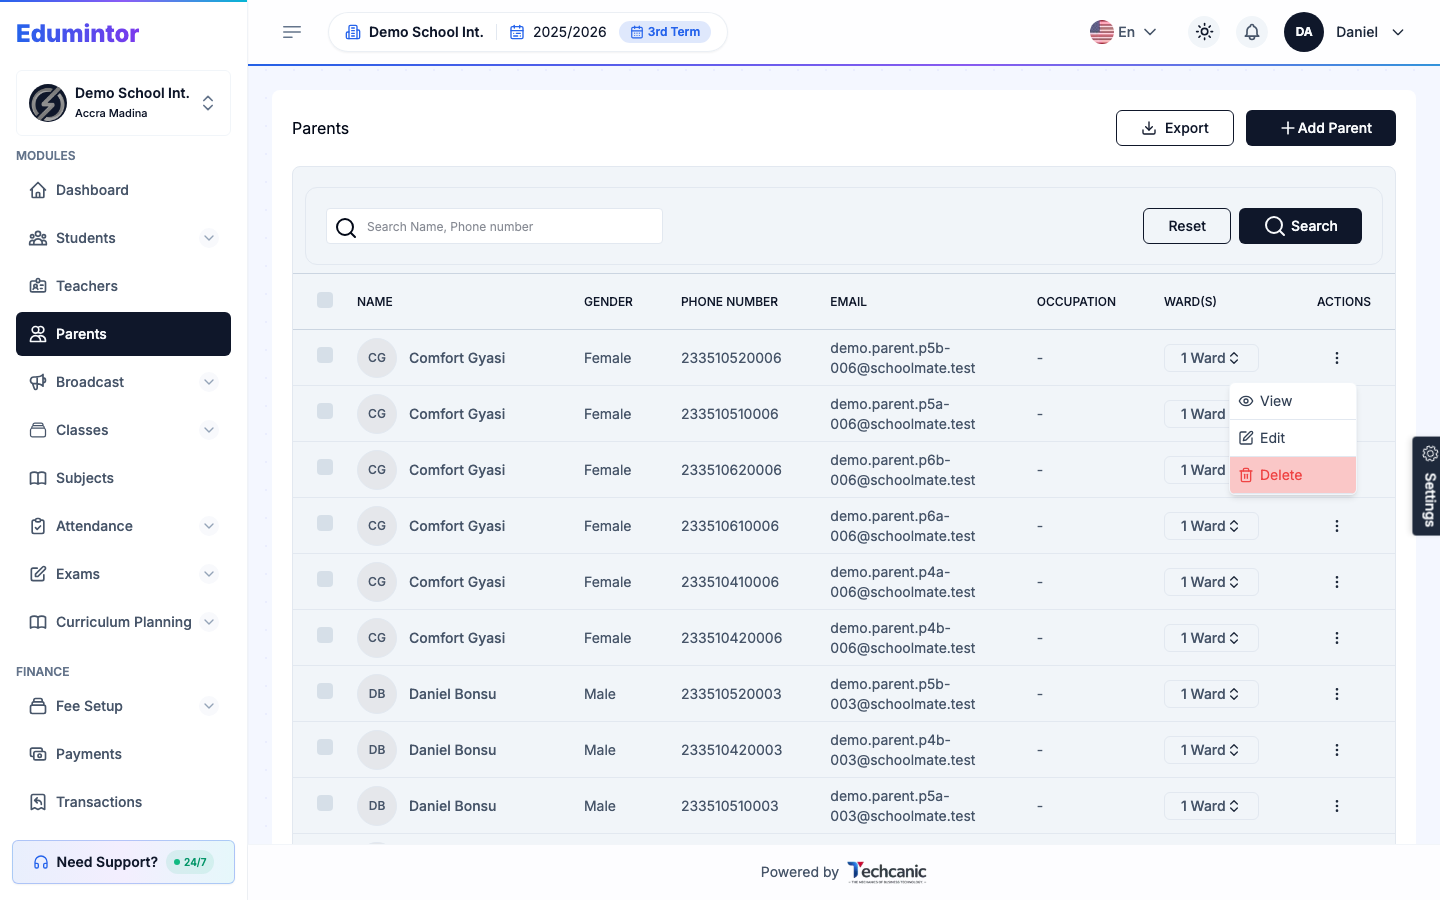1440x900 pixels.
Task: Expand the Fee Setup sidebar submenu
Action: pos(209,706)
